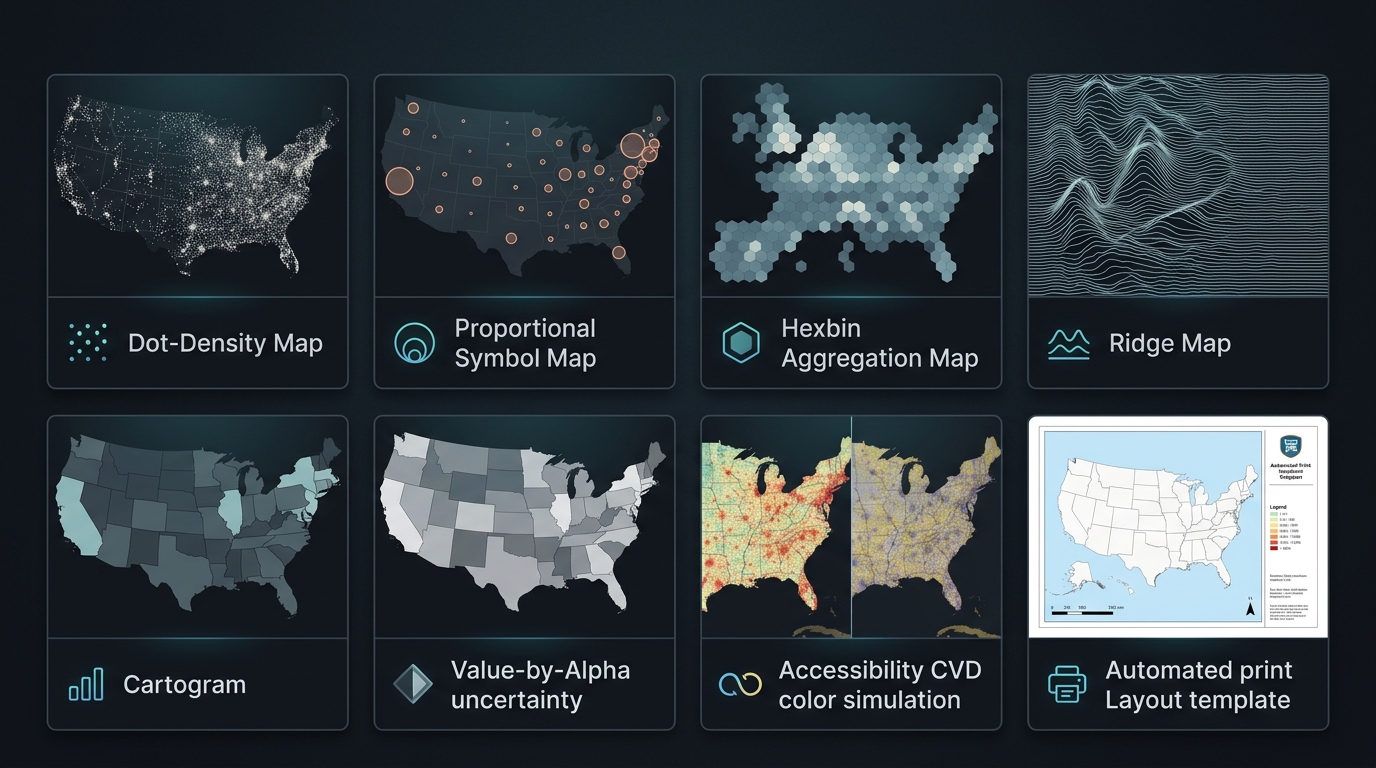Click the Proportional Symbol concentric circles icon

[x=414, y=343]
